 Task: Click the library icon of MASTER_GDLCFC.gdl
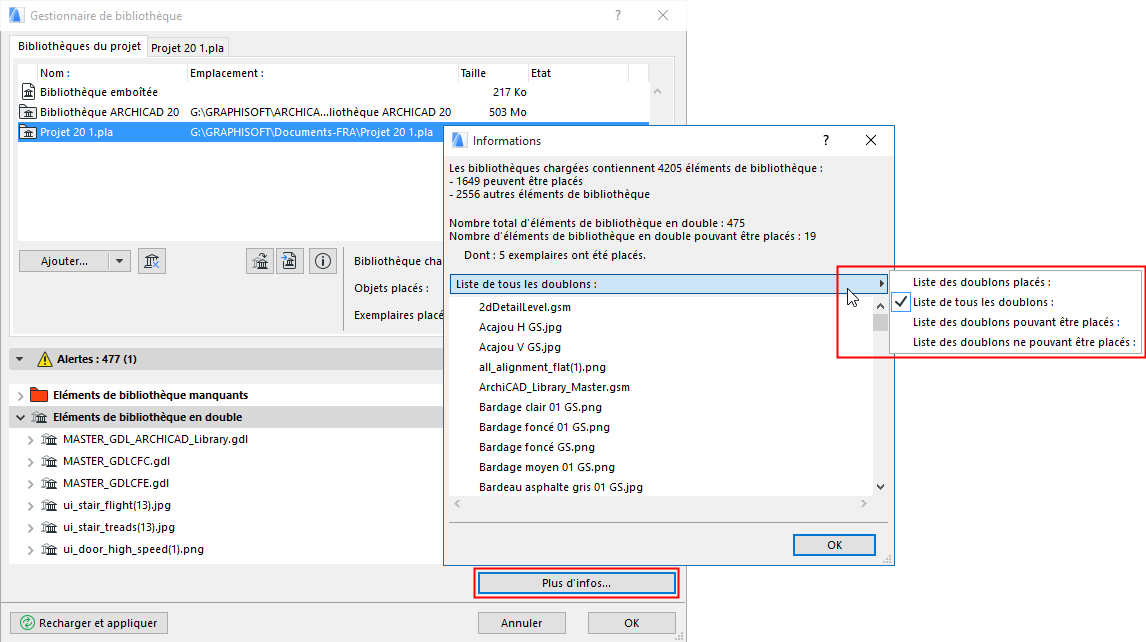coord(49,461)
